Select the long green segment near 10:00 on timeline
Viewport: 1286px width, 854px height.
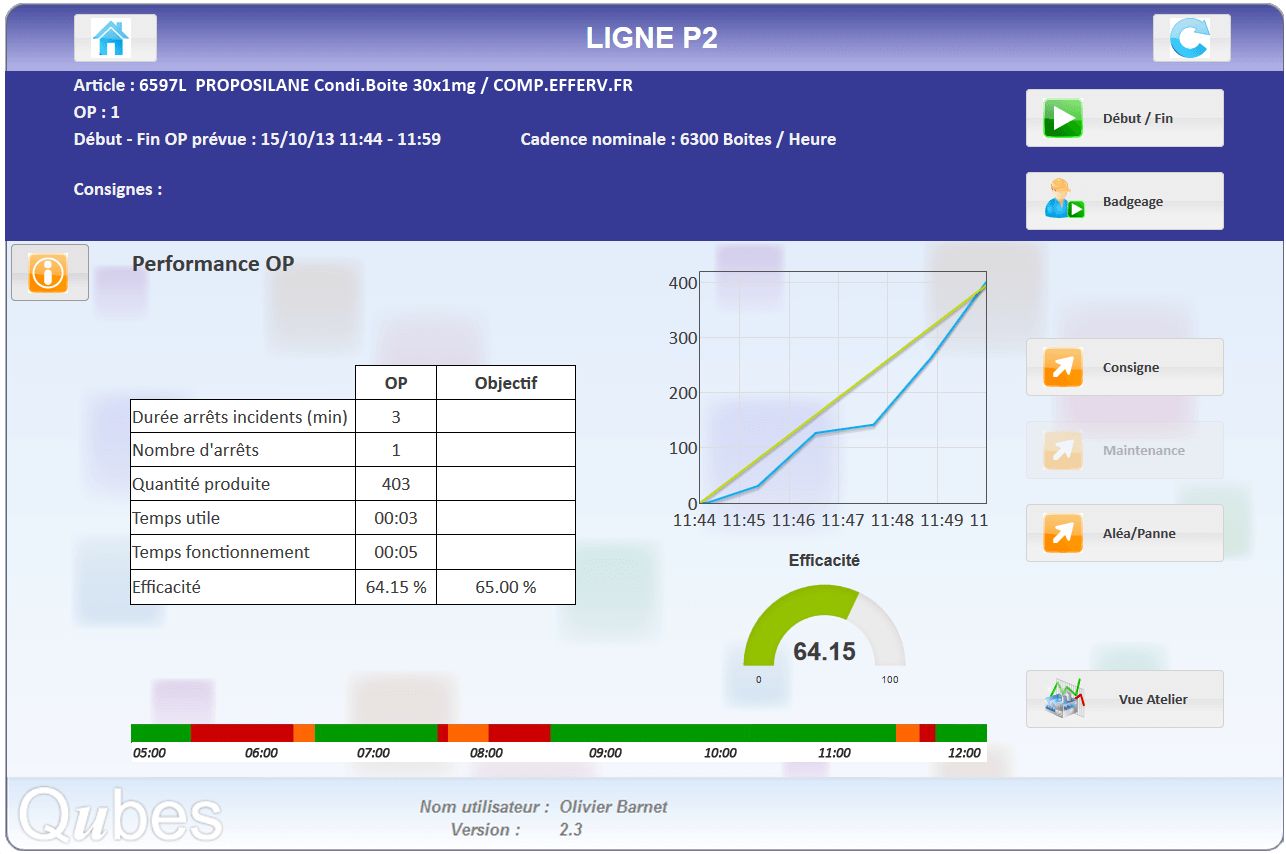pyautogui.click(x=722, y=733)
